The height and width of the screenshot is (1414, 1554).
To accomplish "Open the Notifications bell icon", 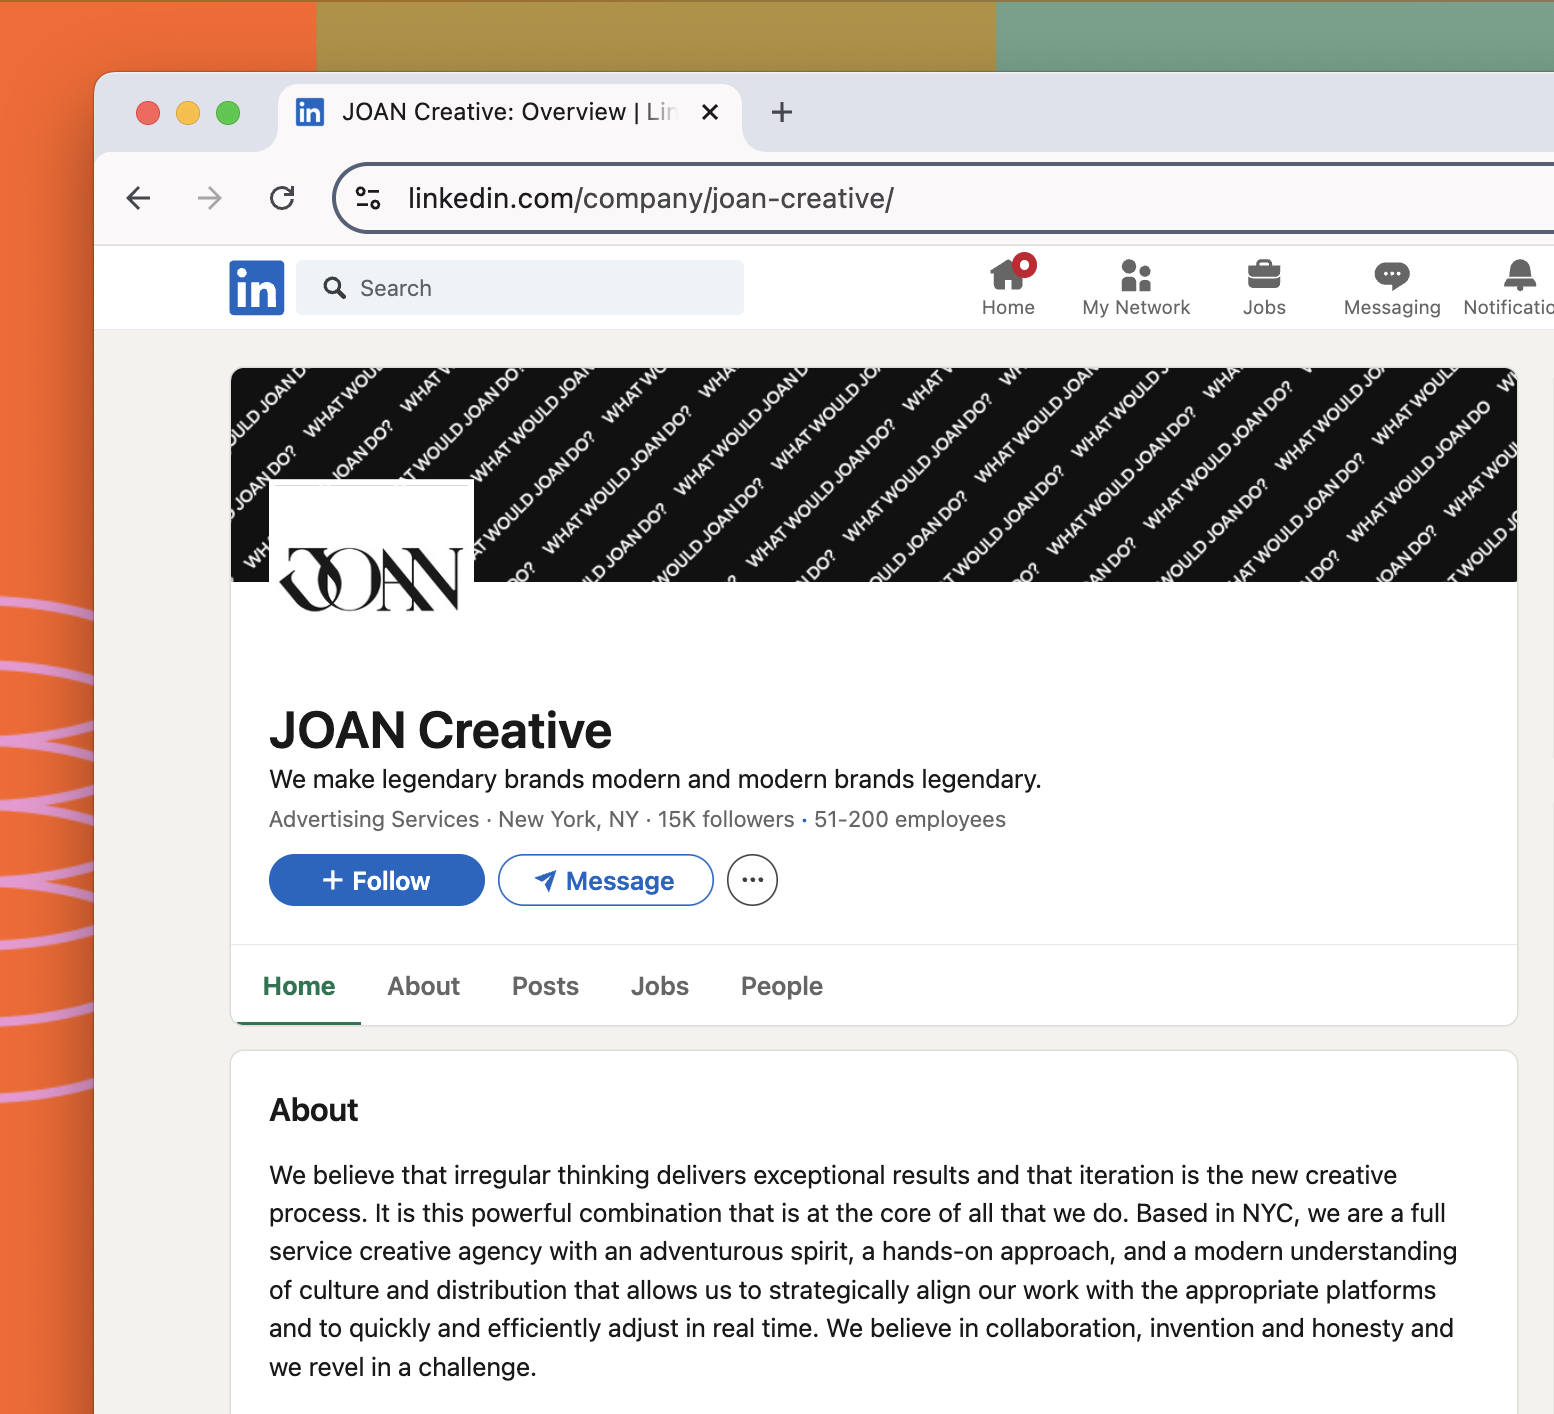I will (x=1509, y=288).
